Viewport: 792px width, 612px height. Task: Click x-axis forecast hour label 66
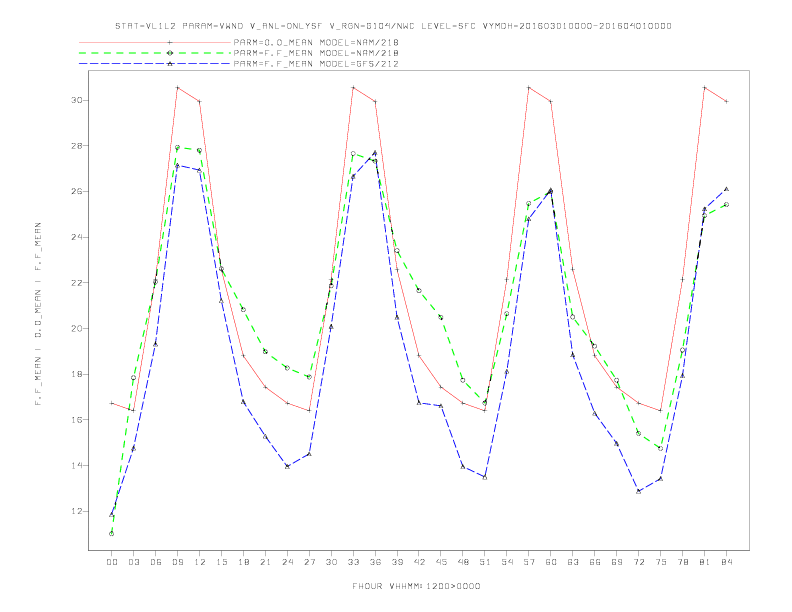(595, 562)
